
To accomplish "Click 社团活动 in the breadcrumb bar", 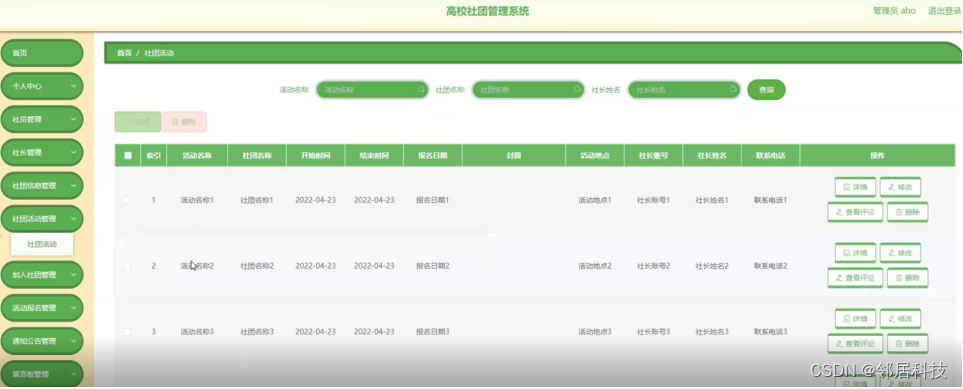I will click(x=159, y=53).
